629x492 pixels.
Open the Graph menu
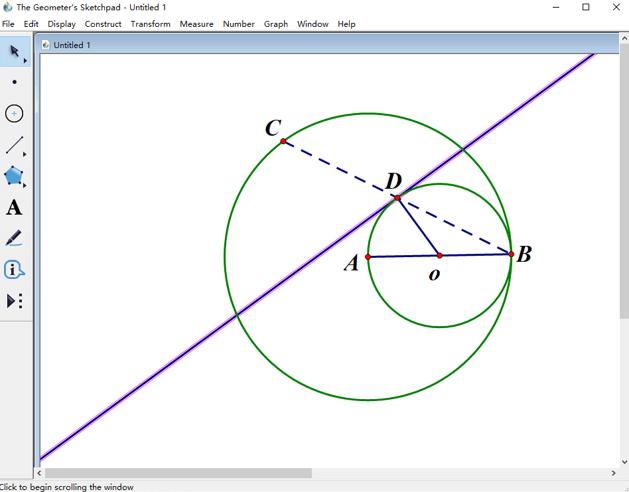(276, 24)
